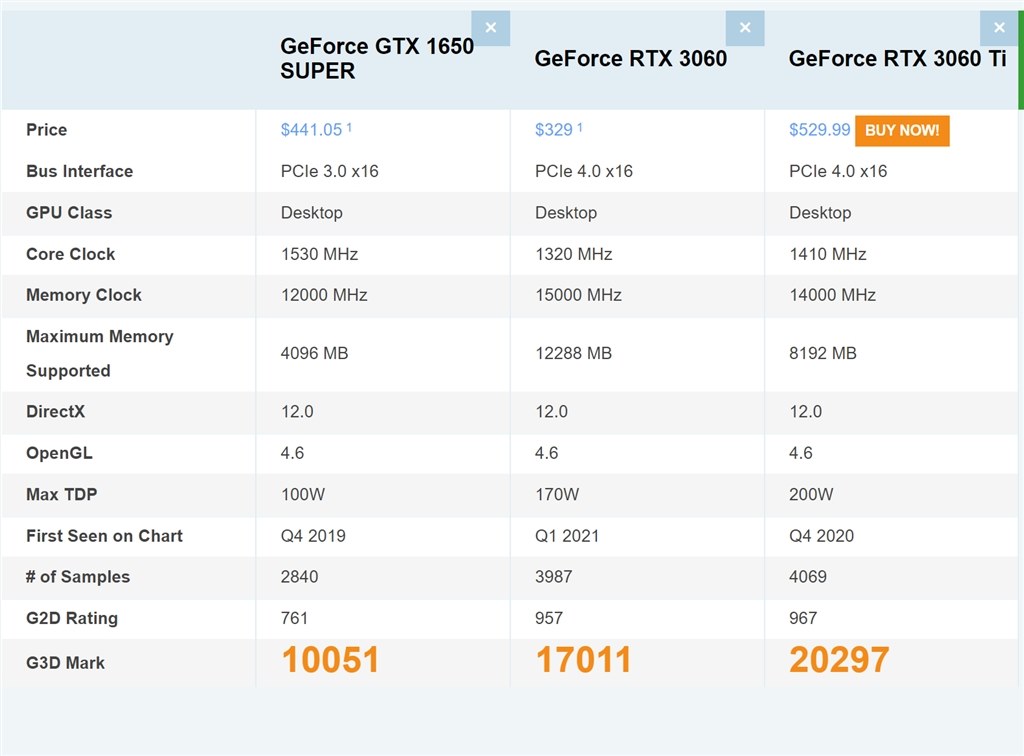This screenshot has height=756, width=1024.
Task: Select the Bus Interface row label
Action: 80,171
